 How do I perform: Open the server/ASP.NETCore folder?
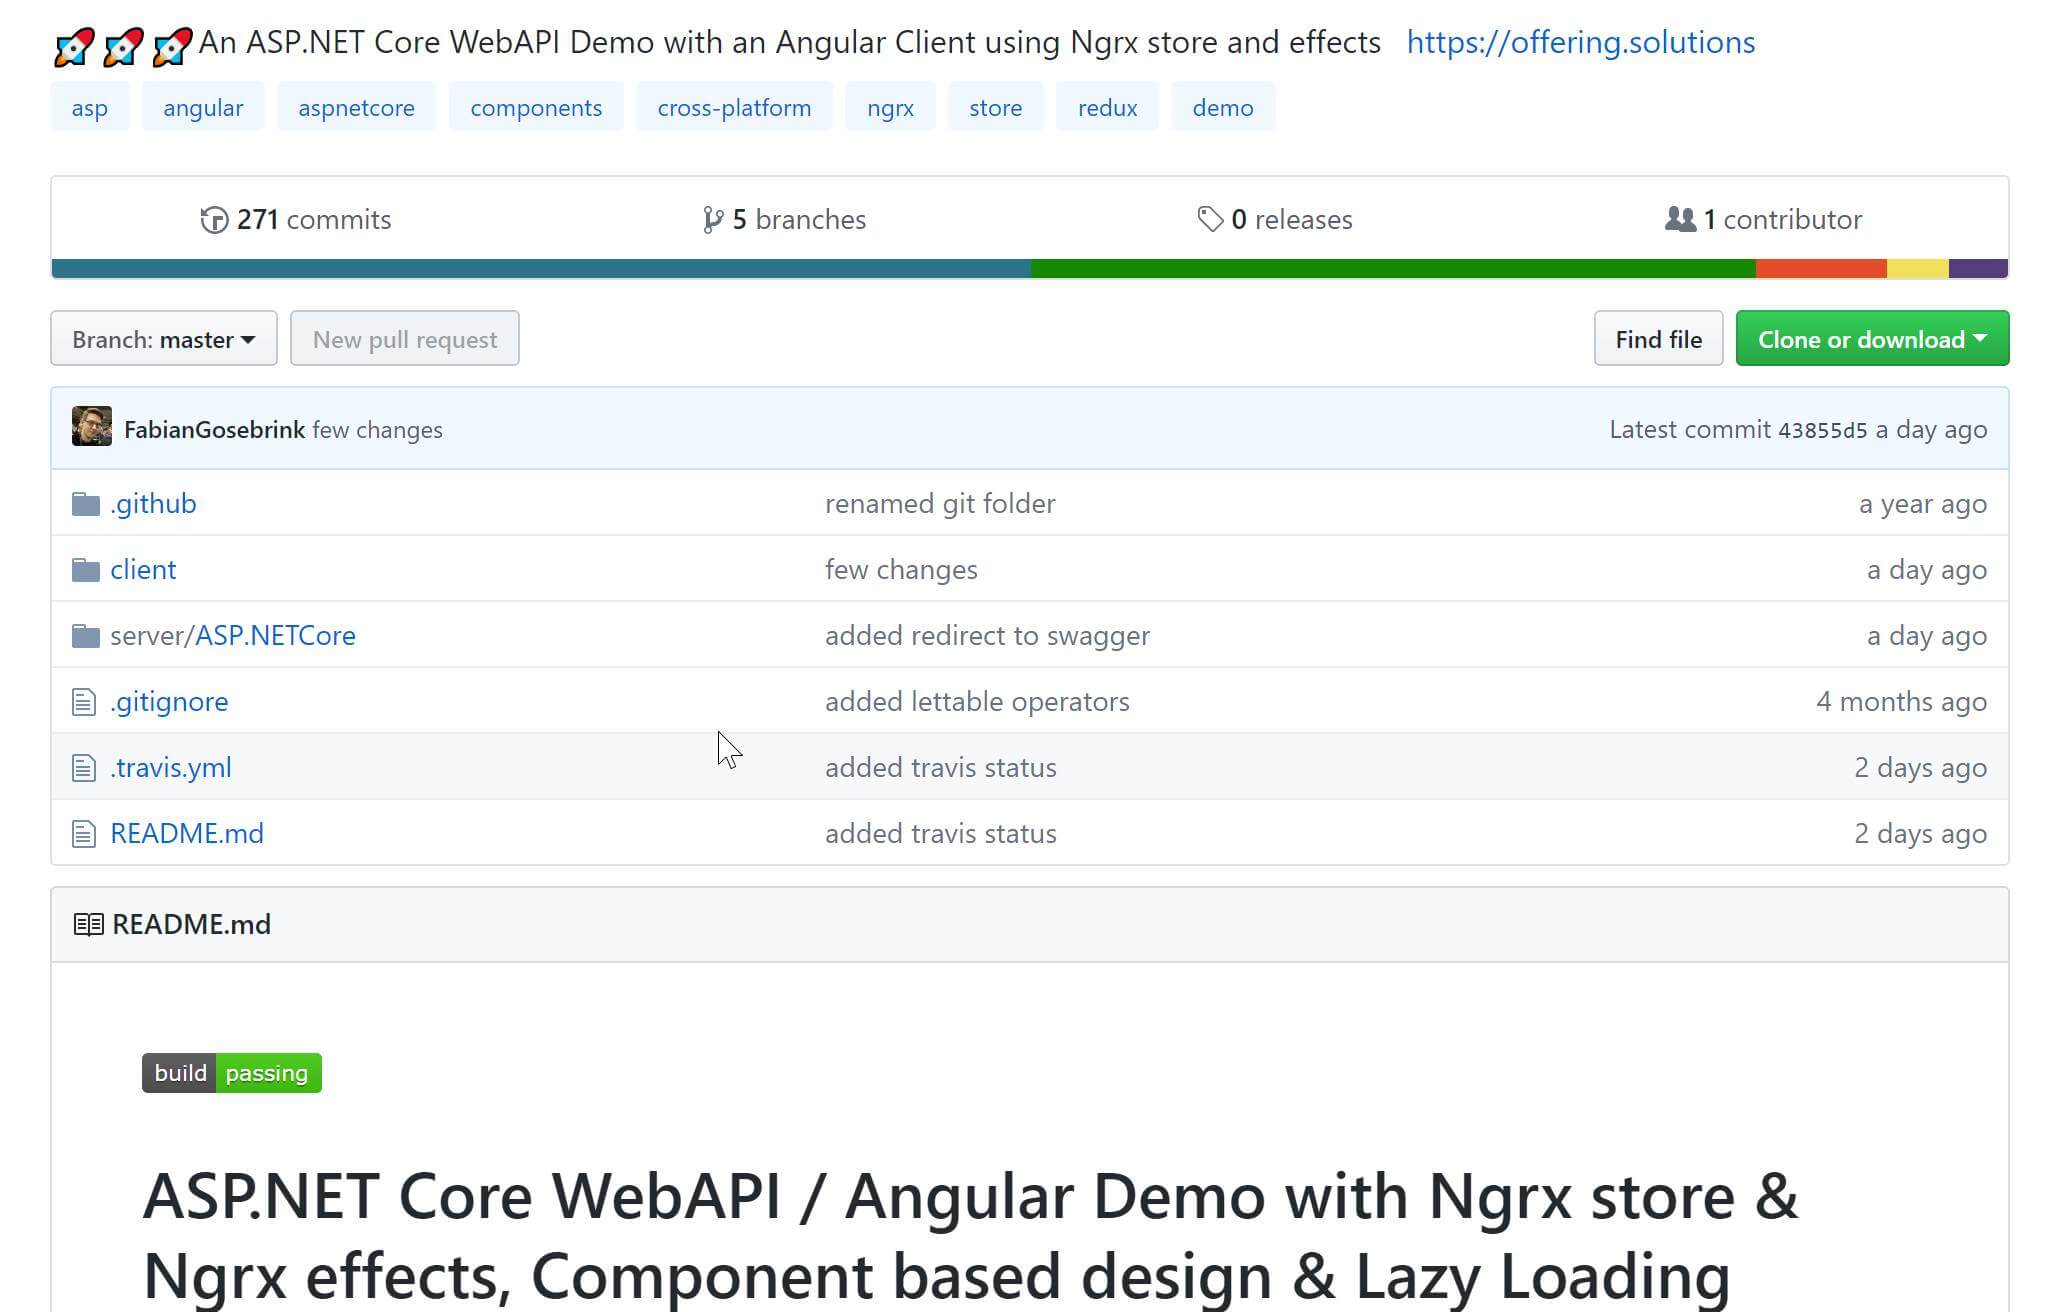tap(274, 636)
